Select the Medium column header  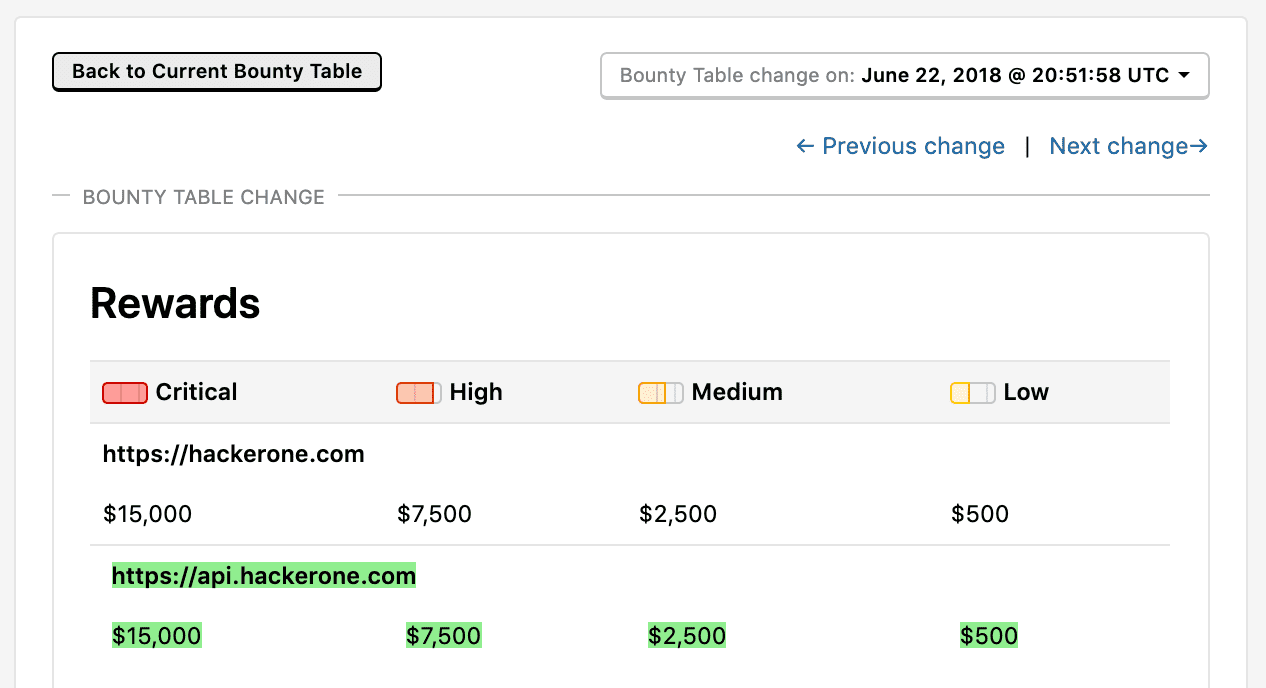coord(737,392)
